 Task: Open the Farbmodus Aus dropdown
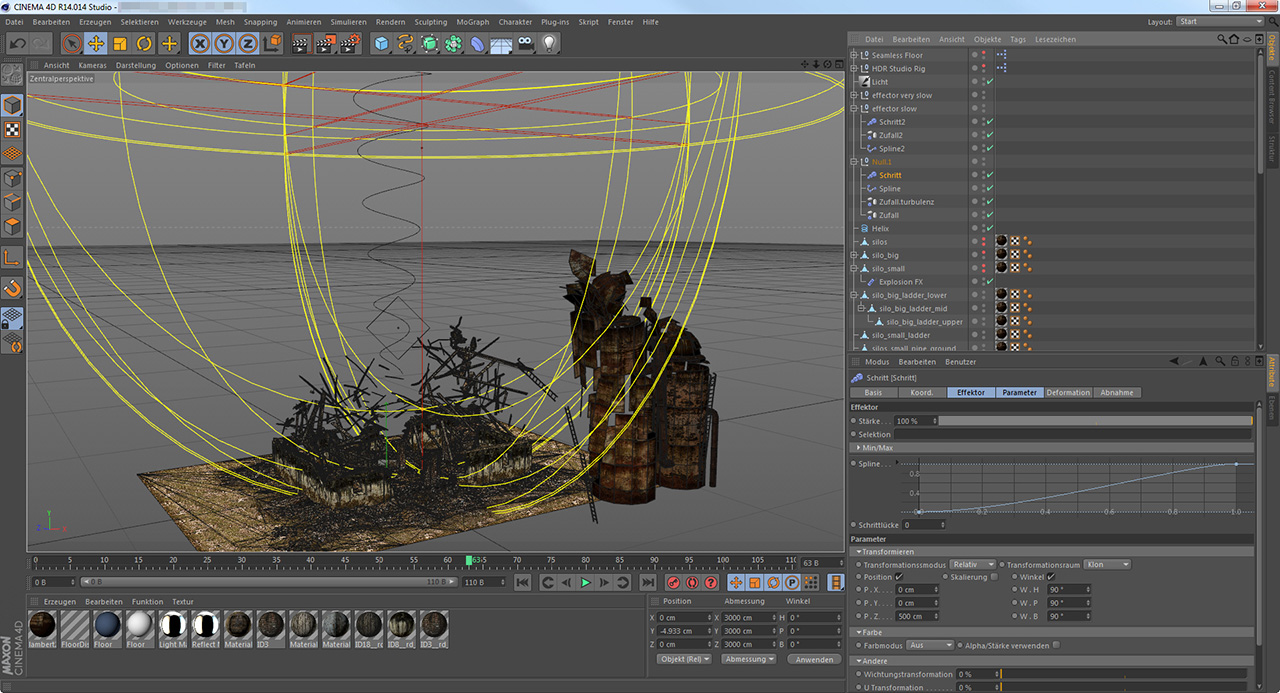pos(929,645)
